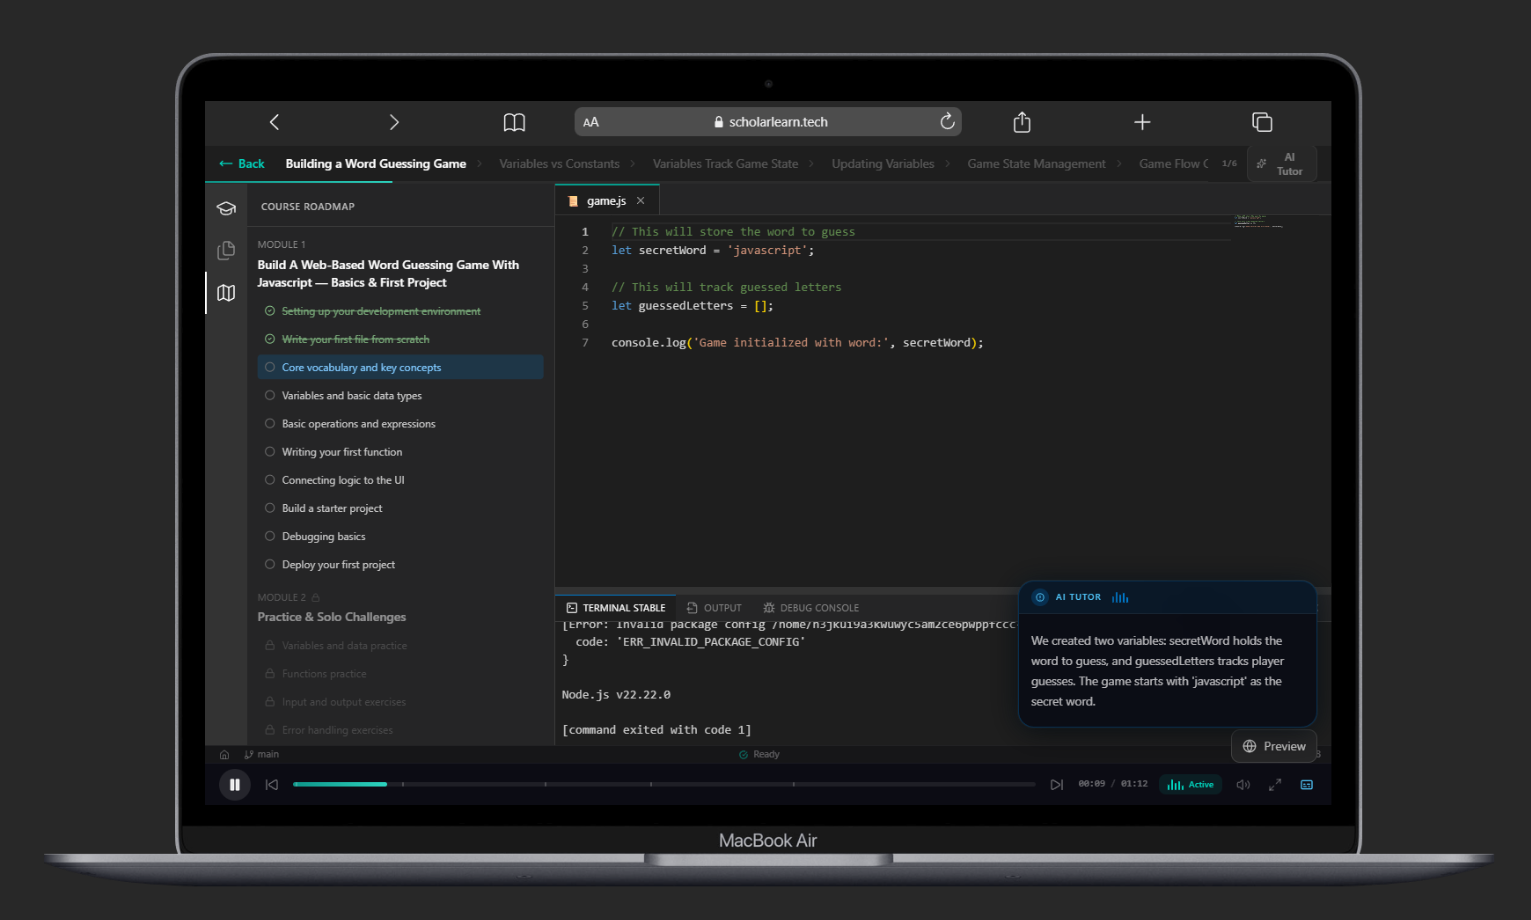Go forward with the browser forward arrow
The image size is (1531, 920).
394,122
